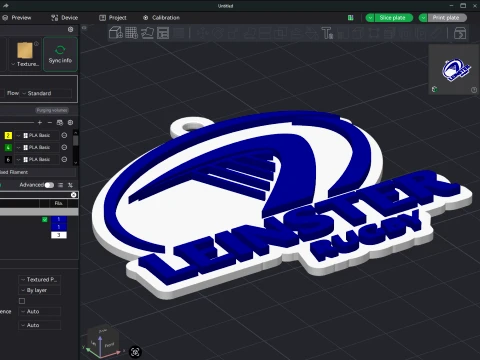Click the Add model cube icon
This screenshot has height=360, width=480.
click(116, 33)
